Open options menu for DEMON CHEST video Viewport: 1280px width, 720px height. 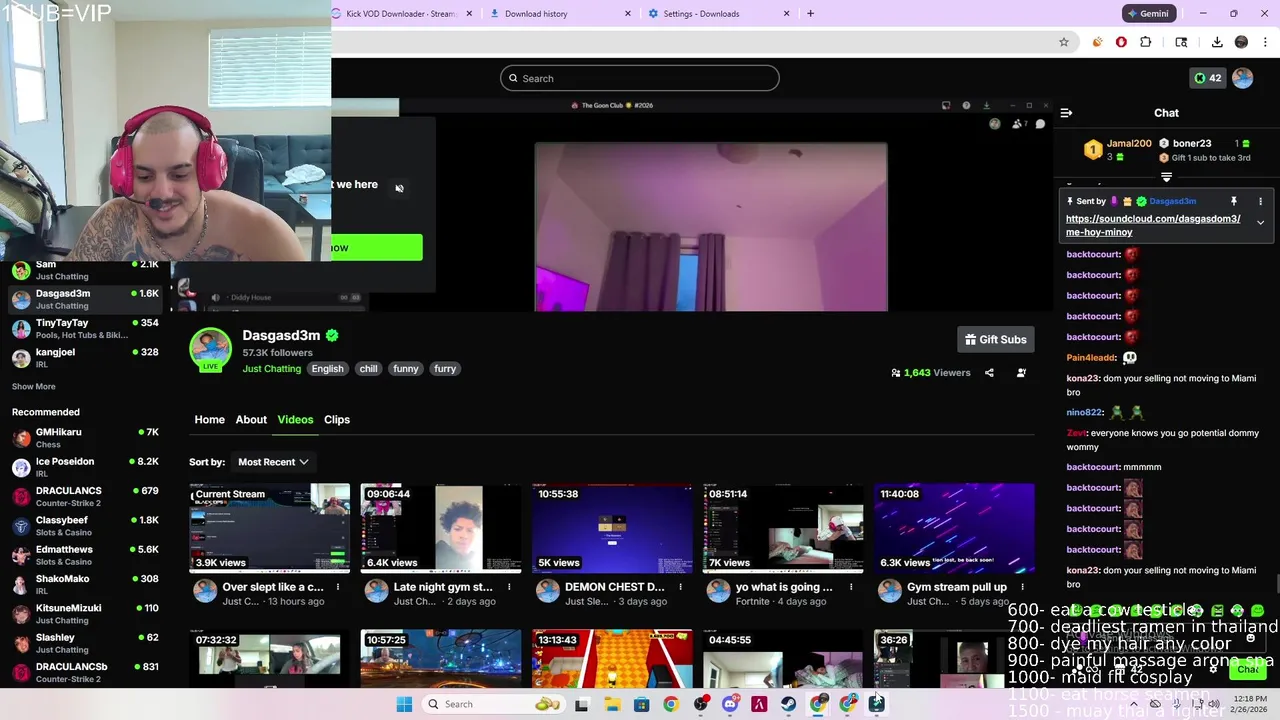coord(680,587)
